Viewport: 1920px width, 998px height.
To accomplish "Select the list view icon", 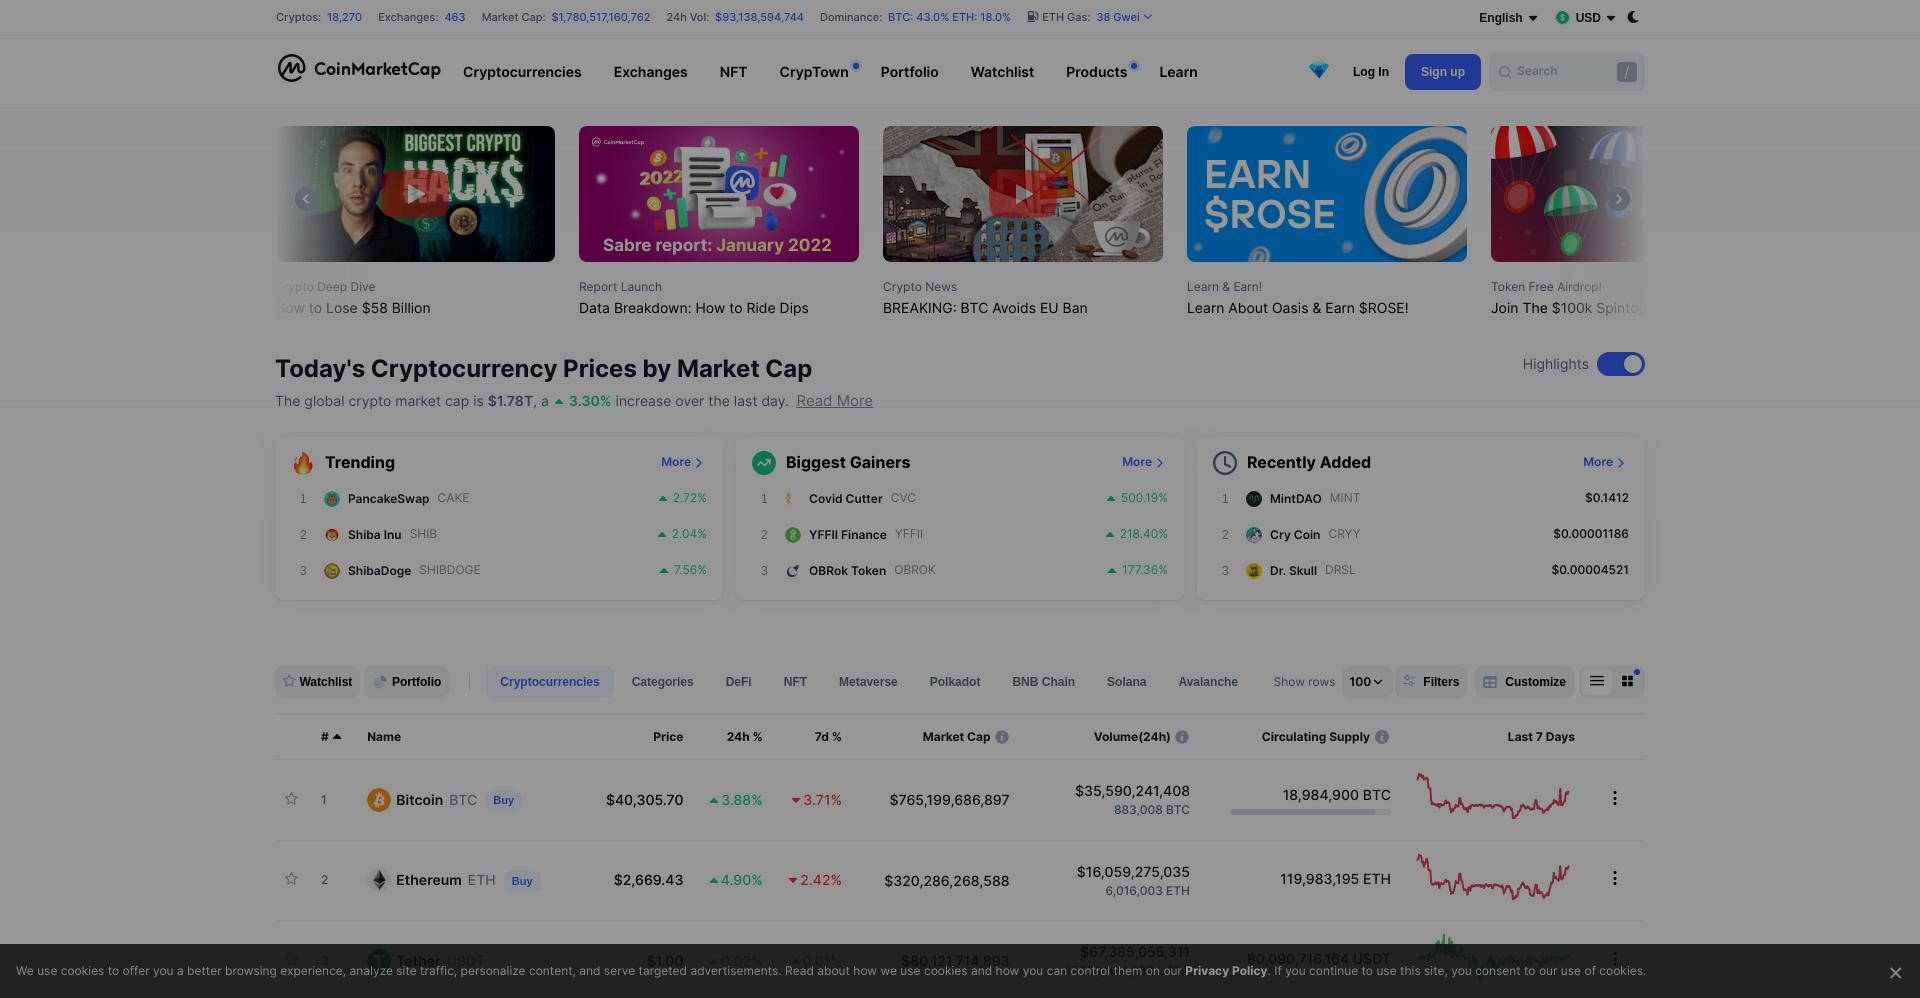I will pos(1597,681).
